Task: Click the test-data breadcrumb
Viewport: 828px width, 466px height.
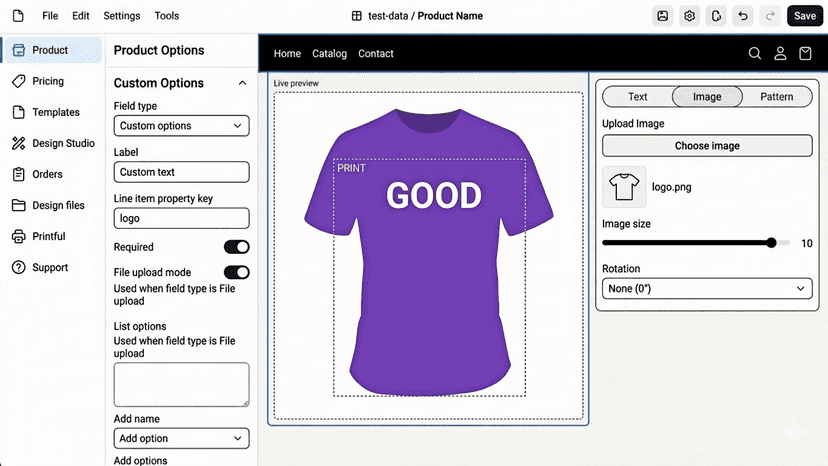Action: (388, 16)
